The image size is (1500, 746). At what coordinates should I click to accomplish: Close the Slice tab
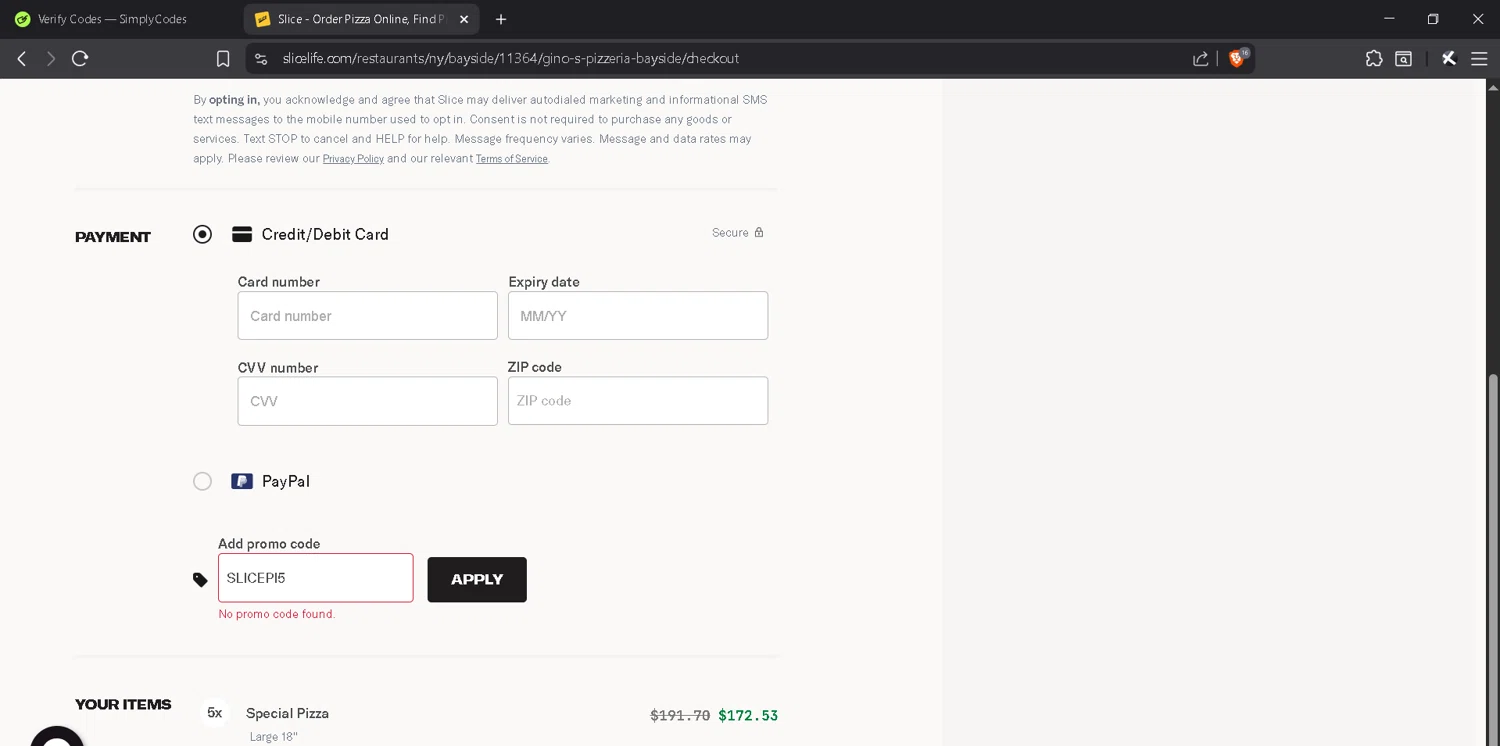pyautogui.click(x=464, y=19)
